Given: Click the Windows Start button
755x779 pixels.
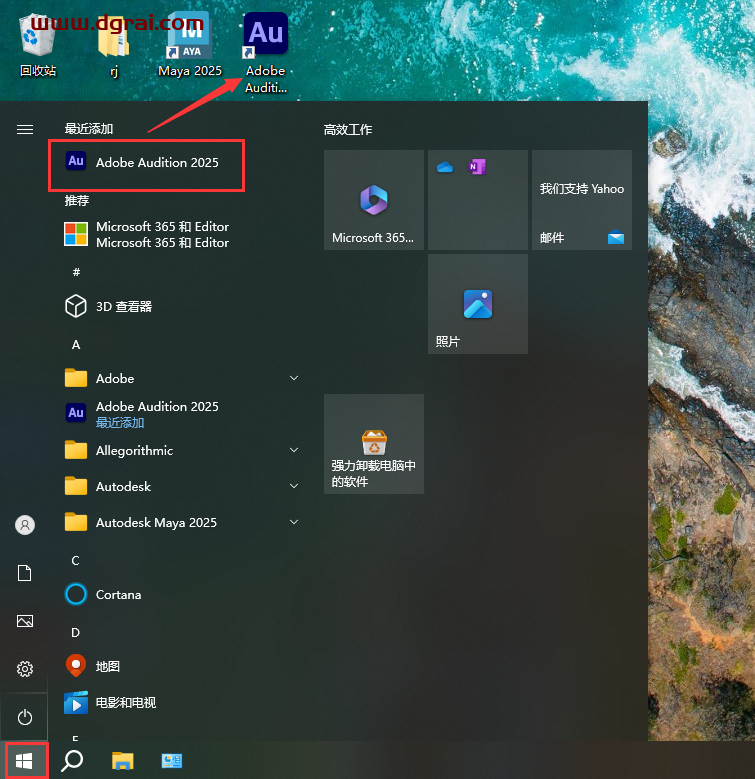Looking at the screenshot, I should pos(24,760).
